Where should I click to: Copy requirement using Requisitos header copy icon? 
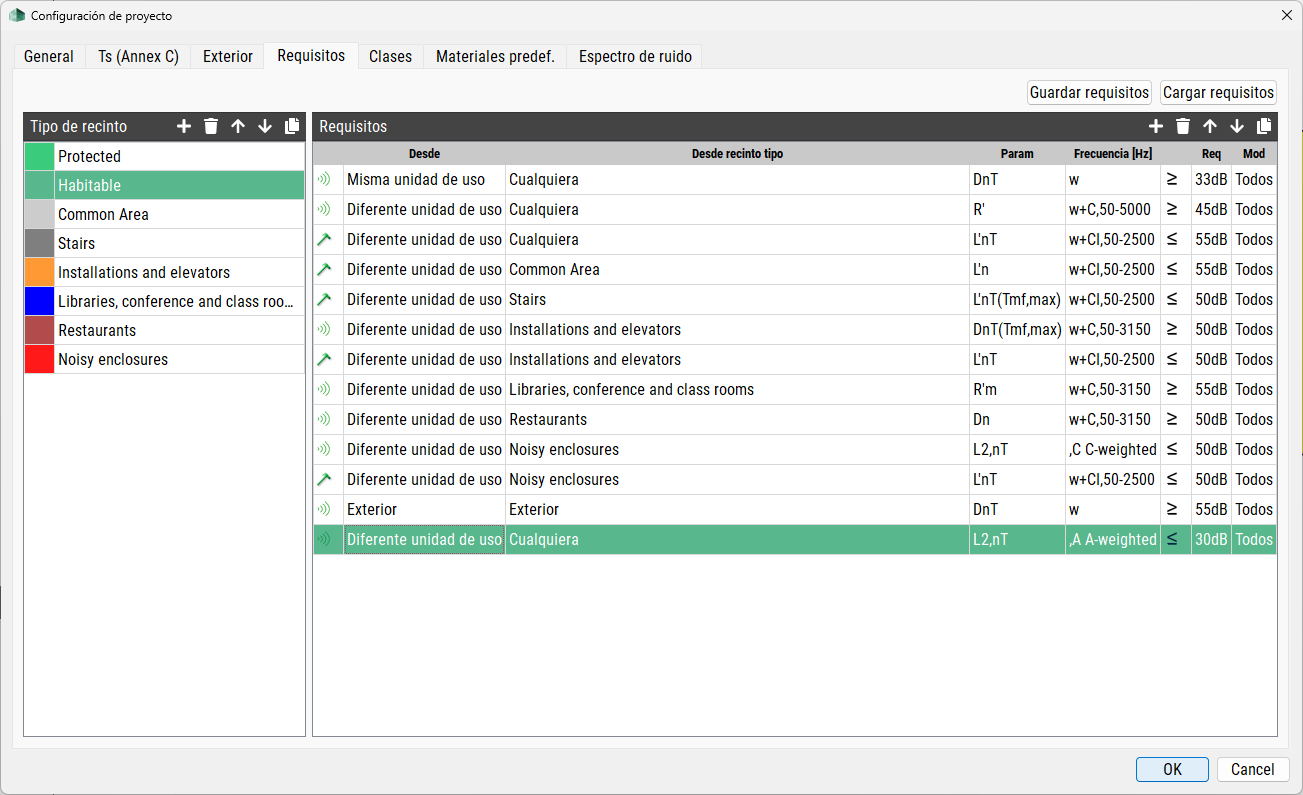pos(1264,126)
